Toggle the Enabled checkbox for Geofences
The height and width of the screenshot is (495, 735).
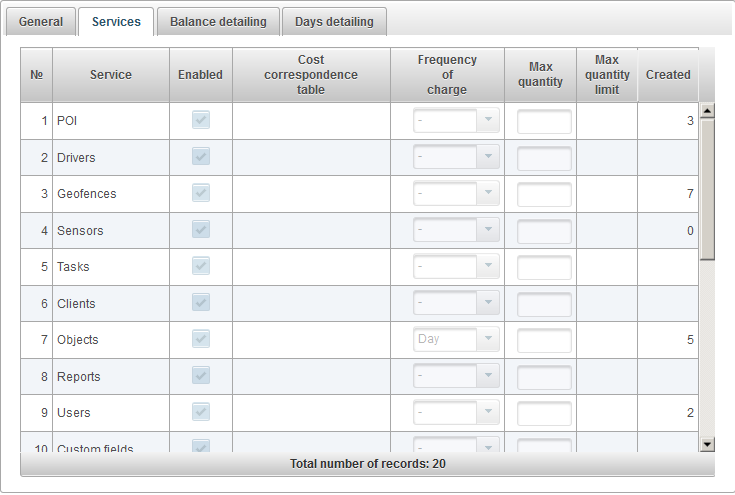[x=201, y=193]
